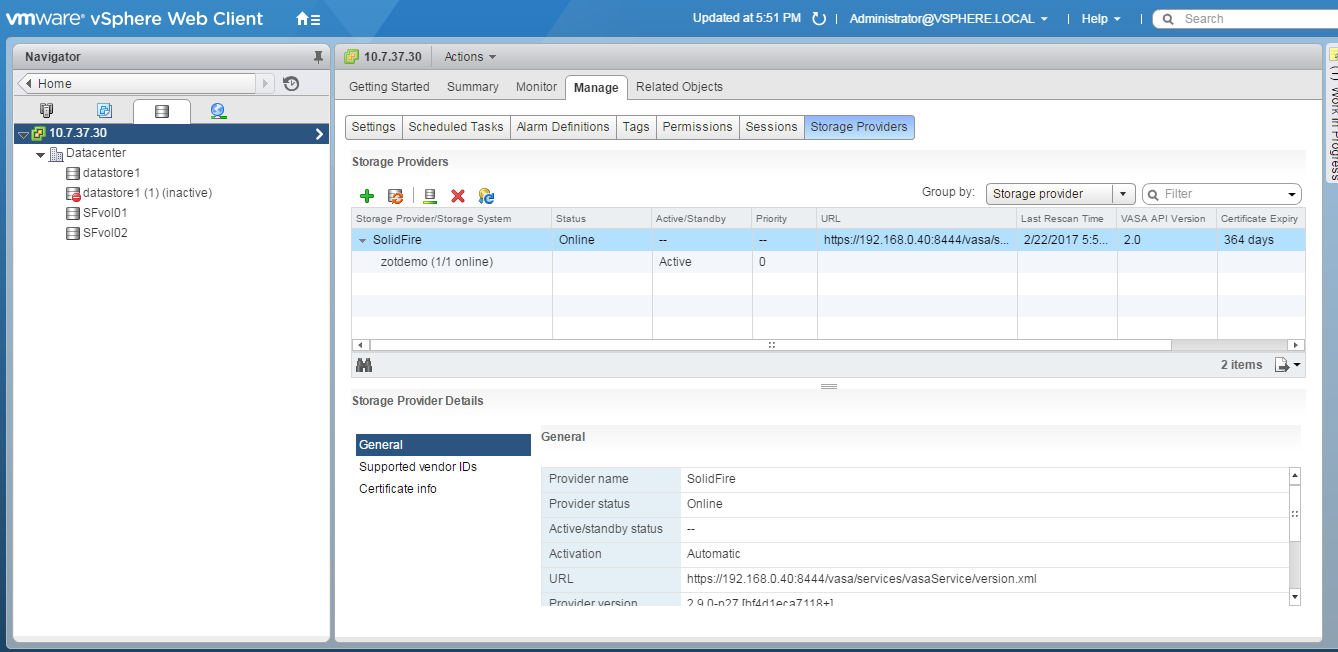Image resolution: width=1338 pixels, height=652 pixels.
Task: Collapse the SolidFire provider row
Action: [362, 240]
